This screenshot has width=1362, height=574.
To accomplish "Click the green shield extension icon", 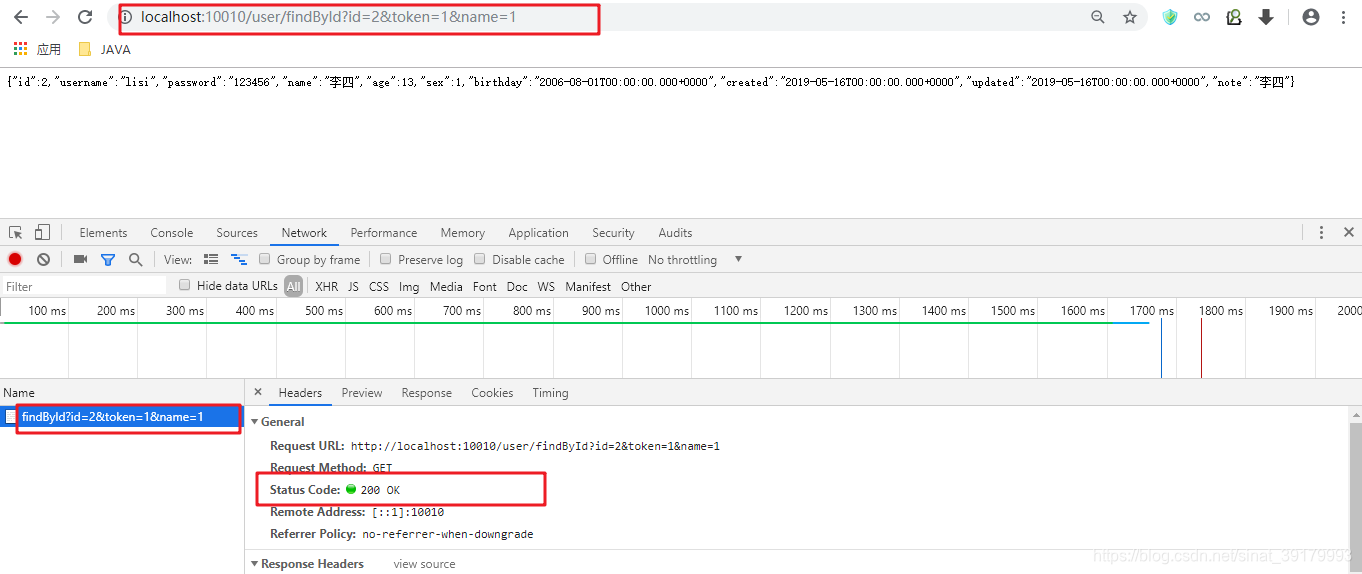I will (x=1170, y=17).
